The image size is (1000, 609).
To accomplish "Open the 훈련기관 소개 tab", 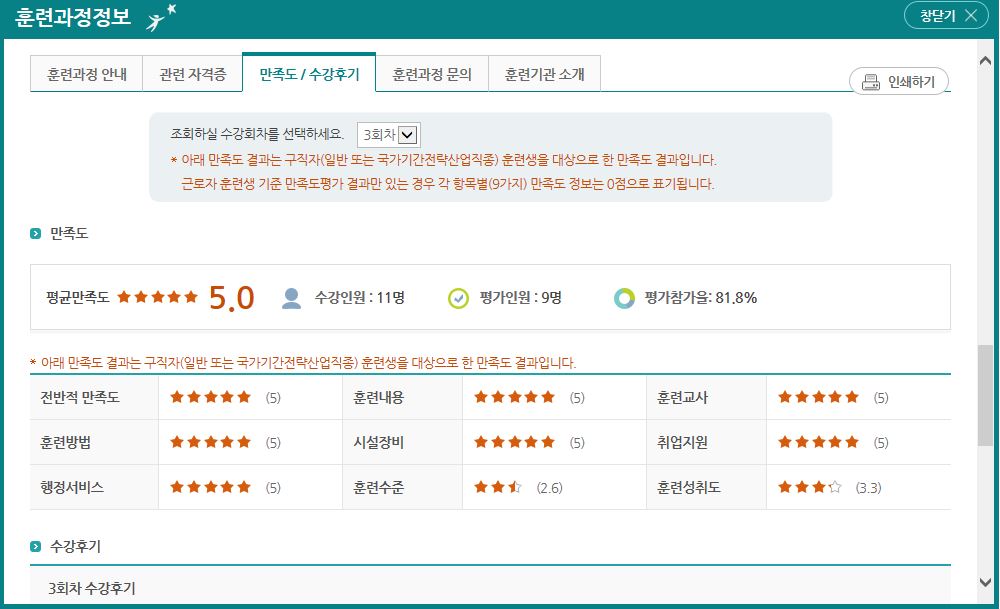I will 544,74.
